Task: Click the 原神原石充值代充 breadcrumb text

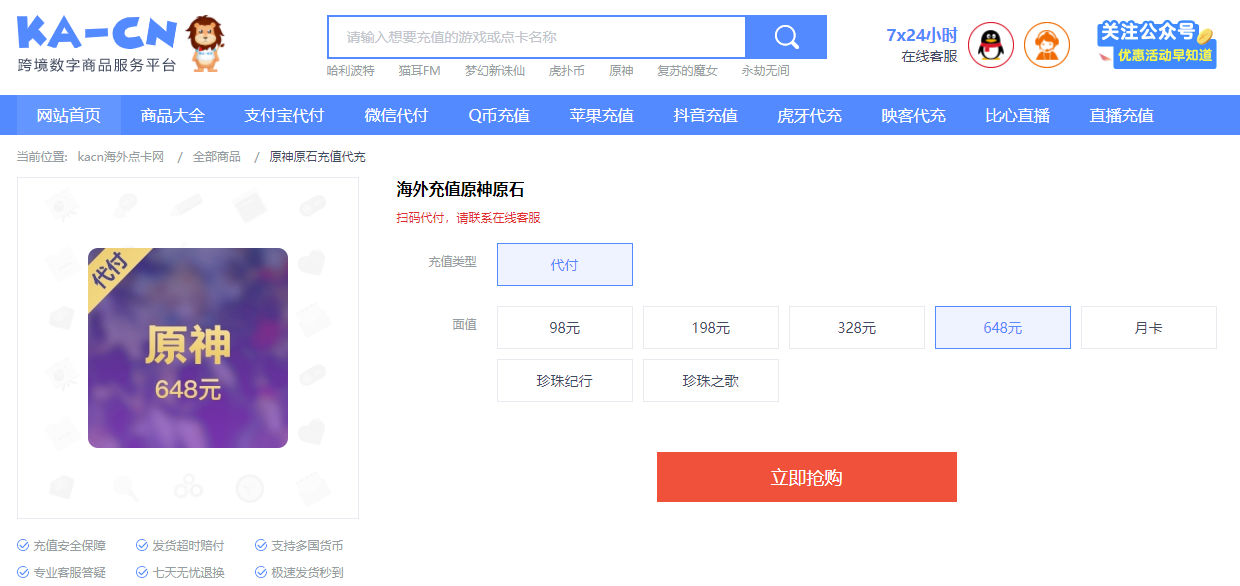Action: click(318, 157)
